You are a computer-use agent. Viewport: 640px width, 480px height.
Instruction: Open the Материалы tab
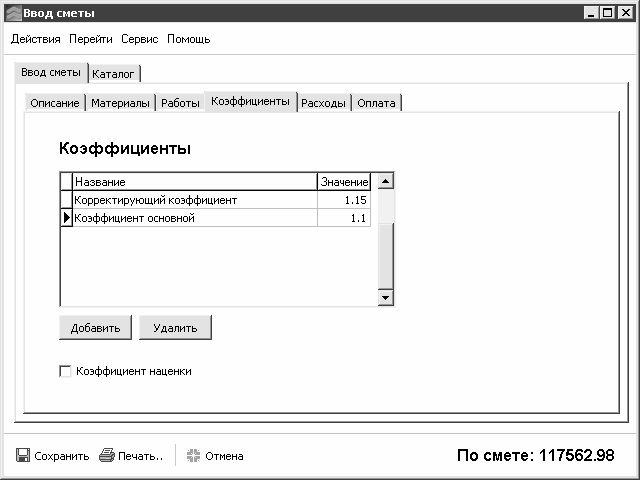point(120,103)
